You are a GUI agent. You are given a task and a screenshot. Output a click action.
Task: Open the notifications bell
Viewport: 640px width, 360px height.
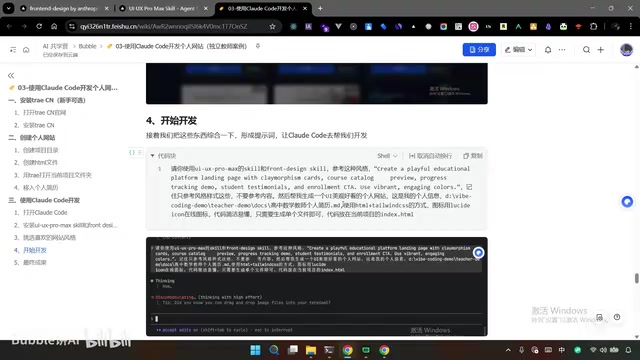click(x=548, y=50)
